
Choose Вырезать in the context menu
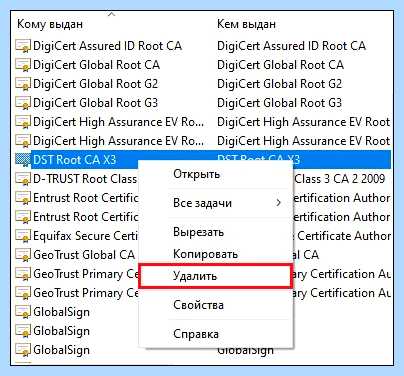(x=198, y=232)
